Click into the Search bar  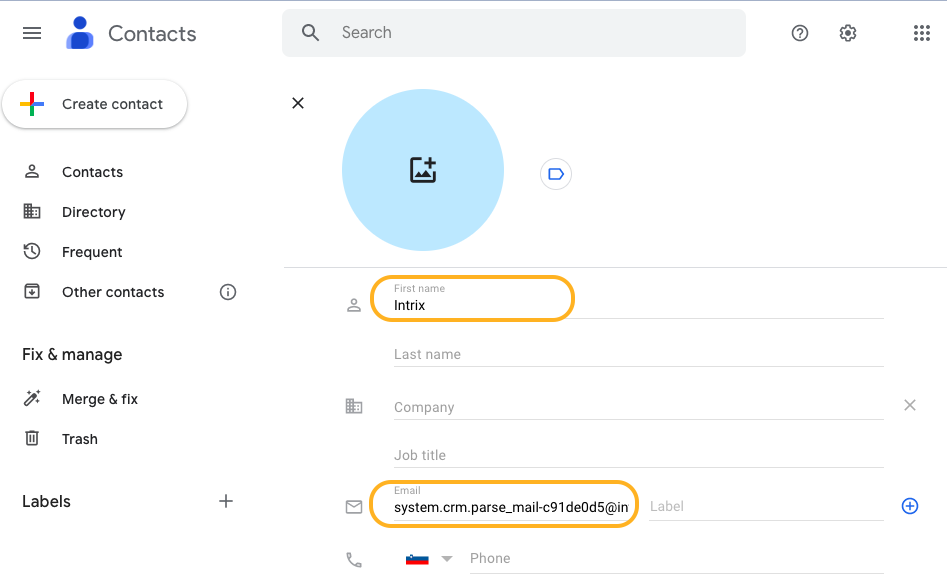[513, 33]
